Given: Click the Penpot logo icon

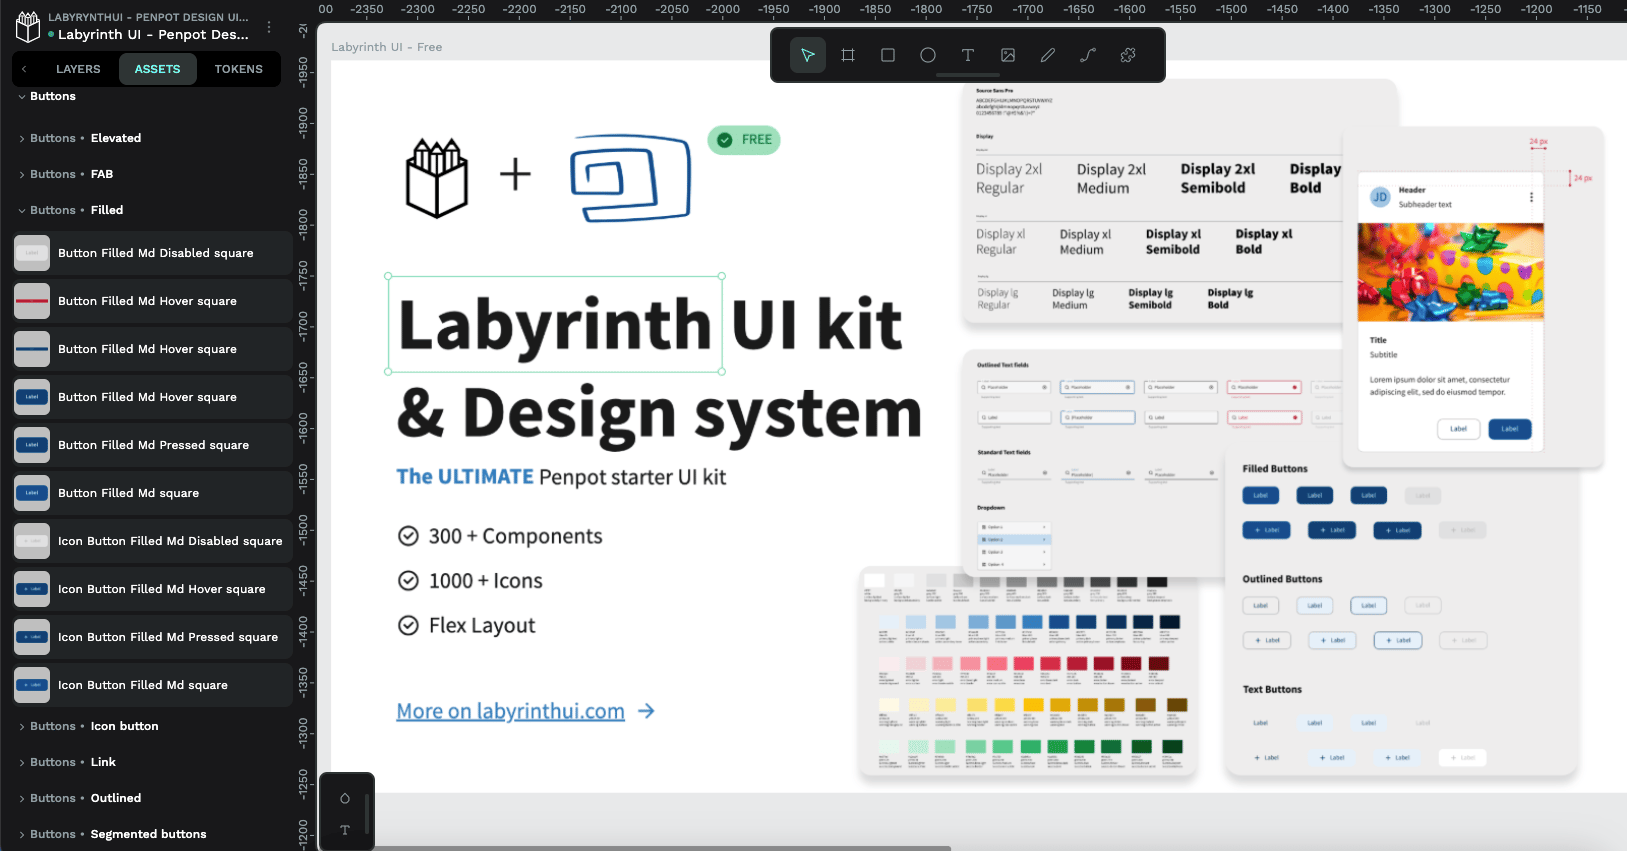Looking at the screenshot, I should 28,26.
